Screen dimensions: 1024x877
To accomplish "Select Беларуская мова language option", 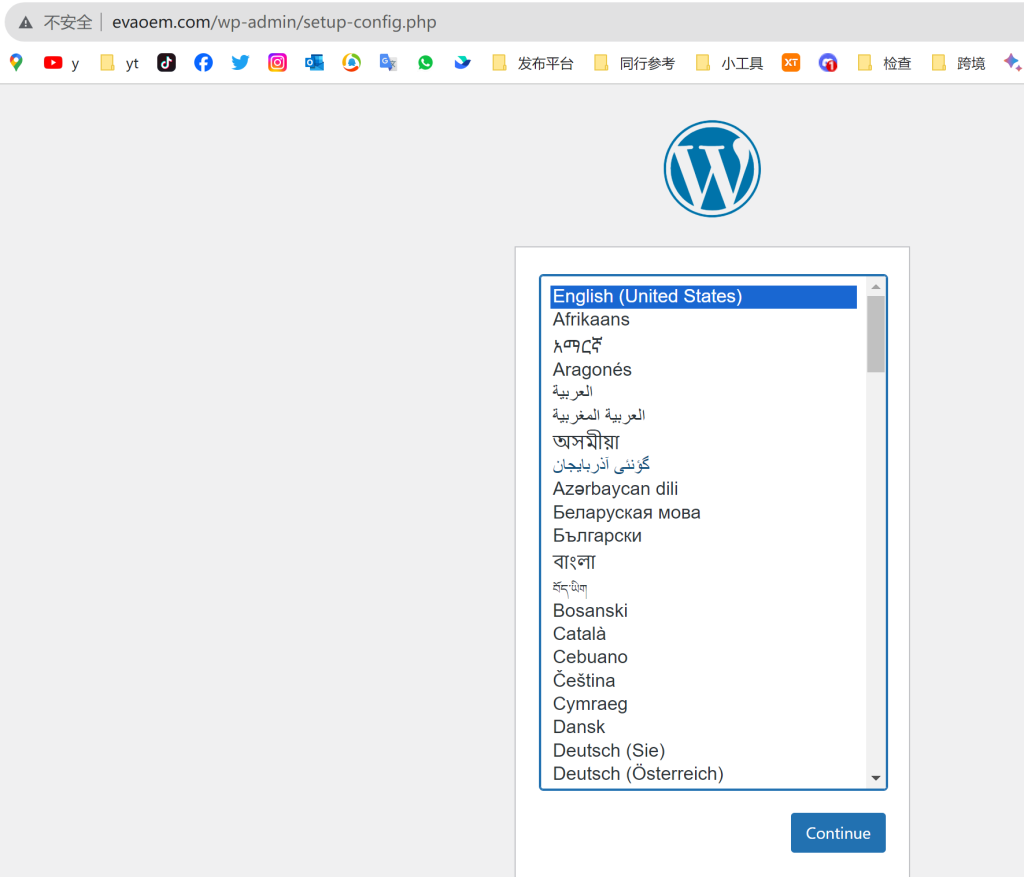I will [x=703, y=513].
